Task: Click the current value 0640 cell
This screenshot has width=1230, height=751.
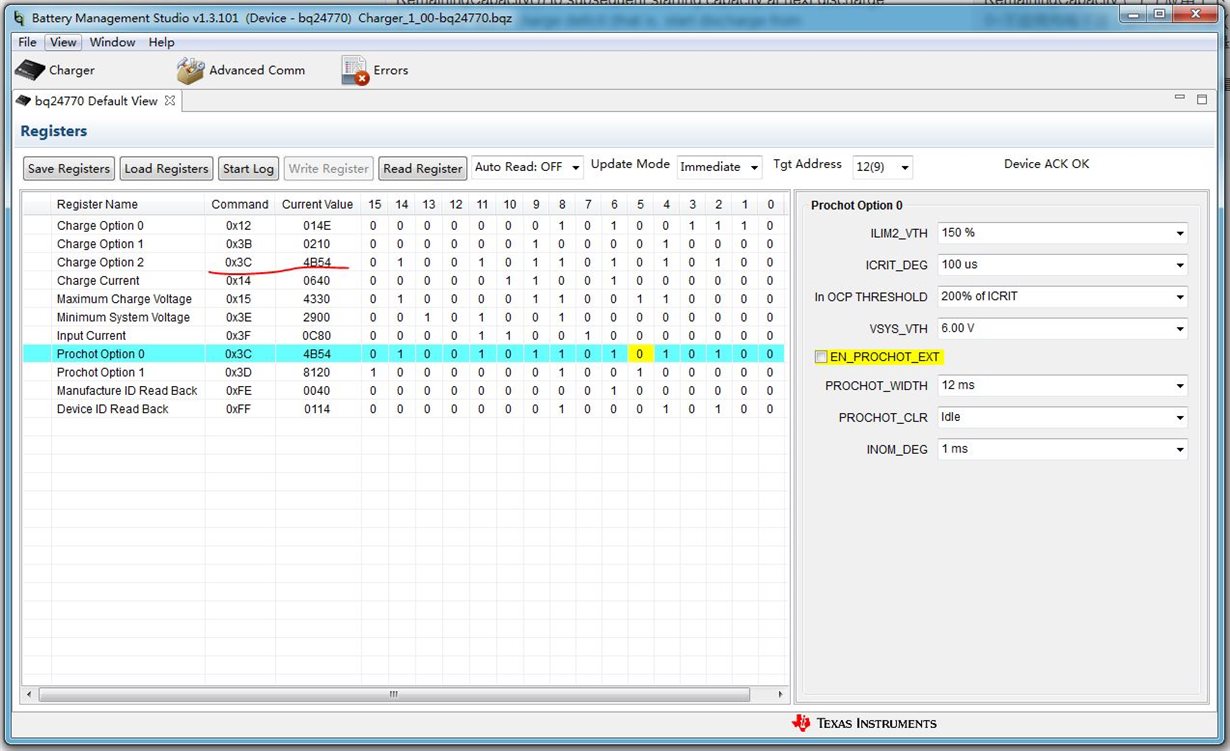Action: [317, 281]
